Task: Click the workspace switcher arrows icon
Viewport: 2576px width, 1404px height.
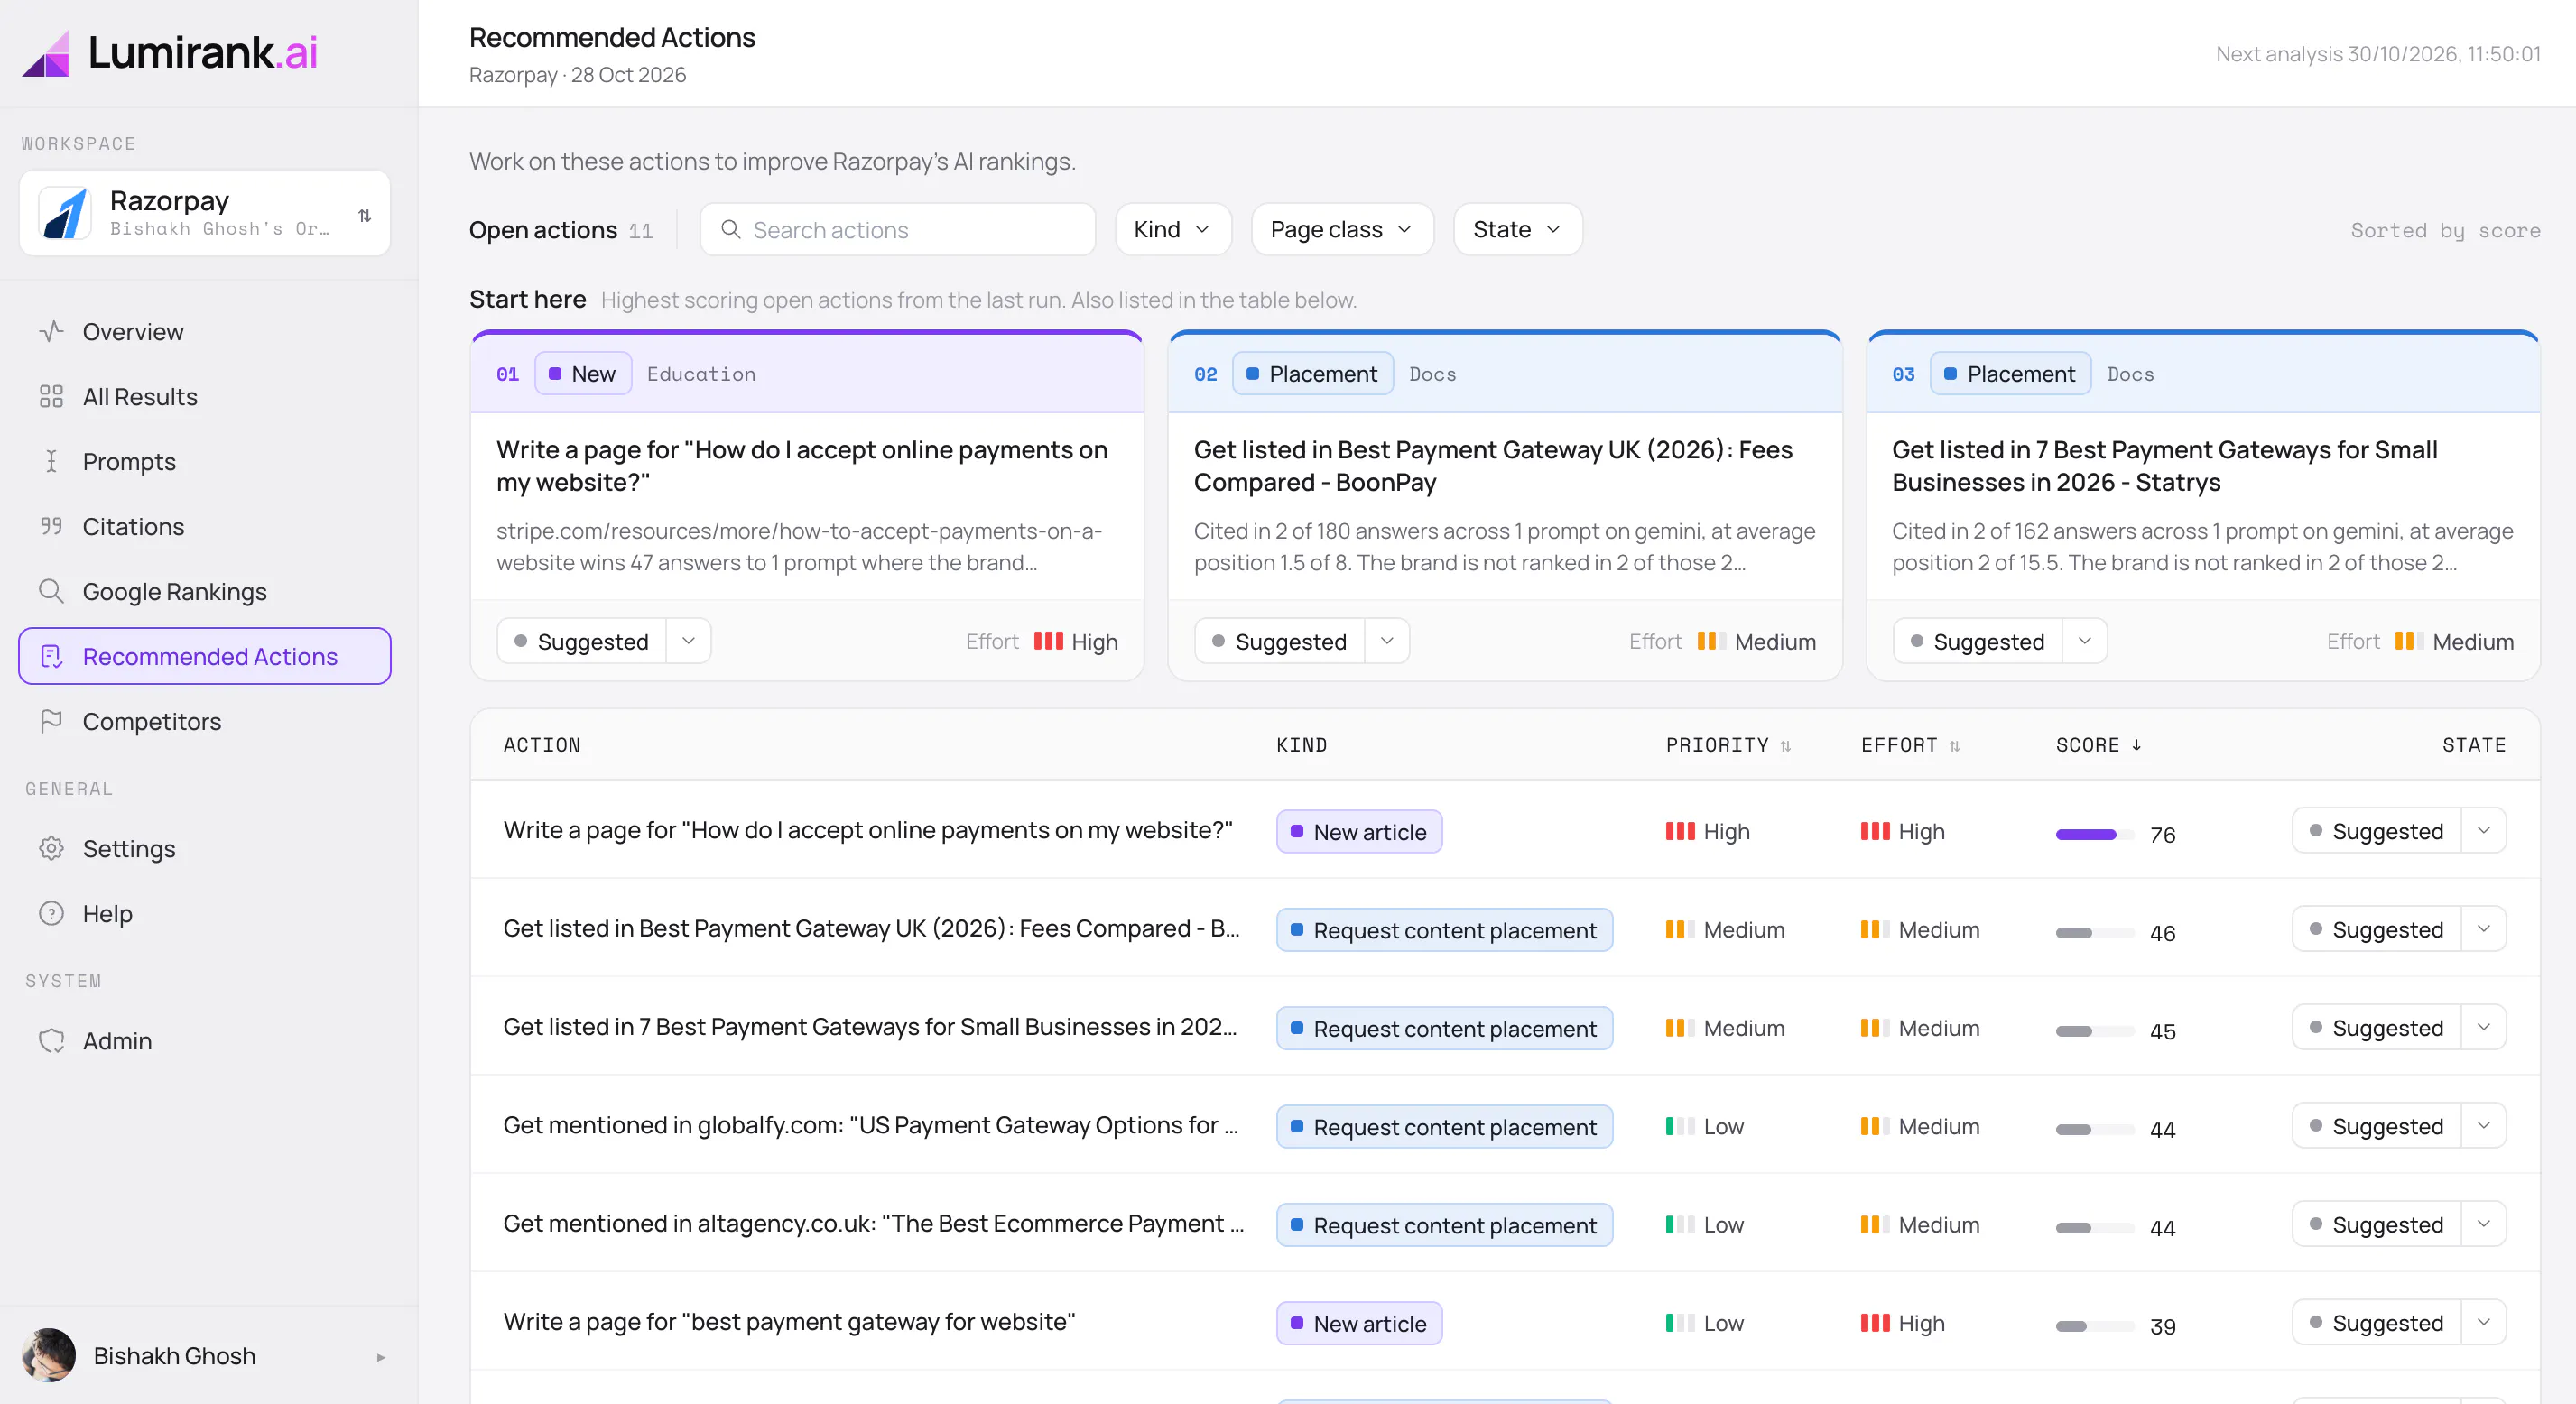Action: click(364, 215)
